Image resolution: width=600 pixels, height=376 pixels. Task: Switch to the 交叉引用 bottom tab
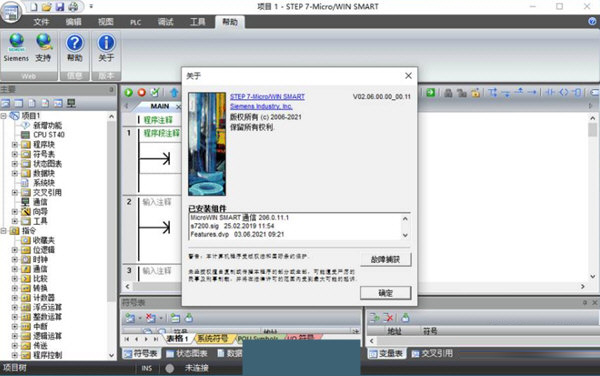[432, 353]
